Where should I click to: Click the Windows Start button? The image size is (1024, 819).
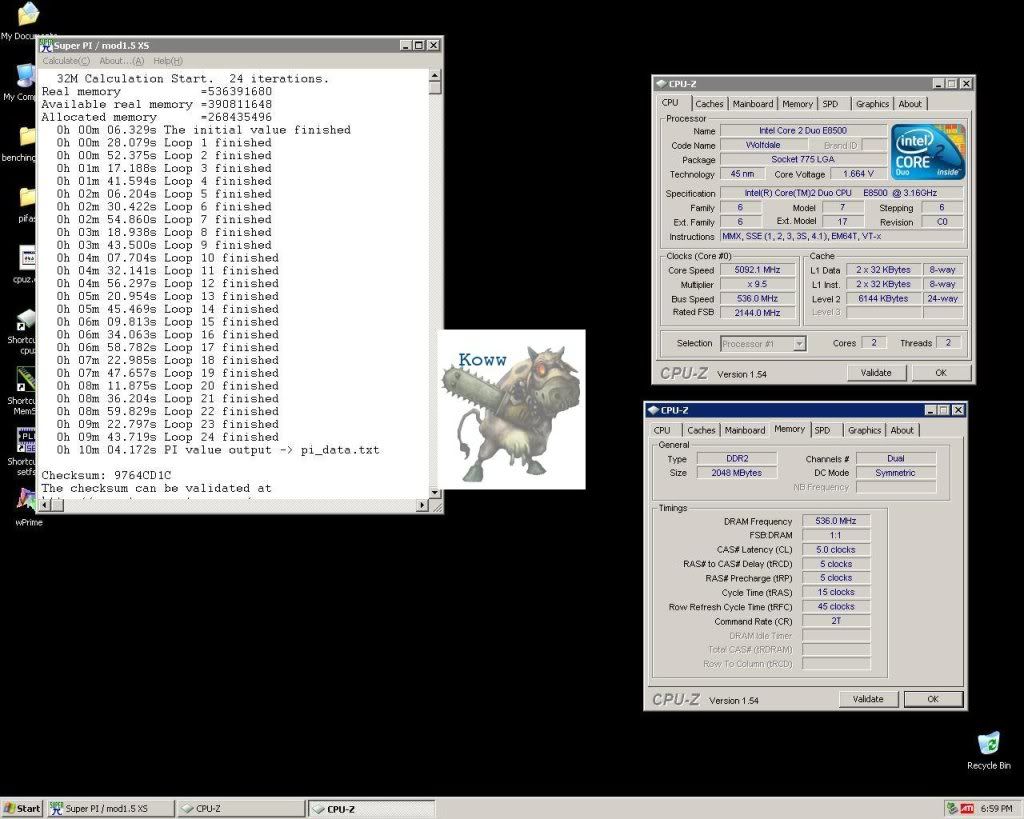click(22, 808)
